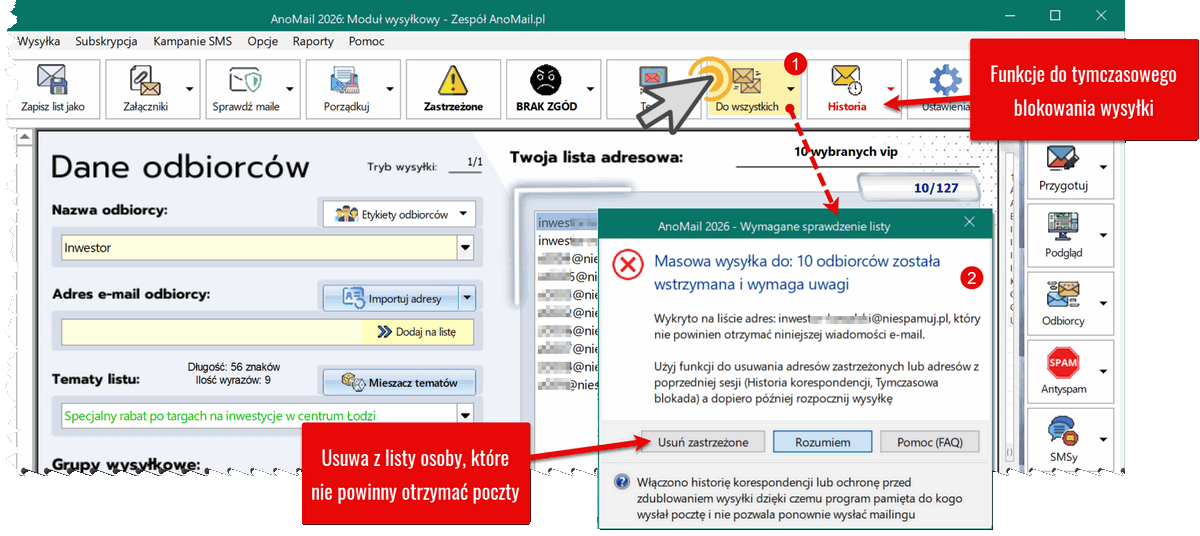Expand the Historia dropdown arrow
1200x536 pixels.
point(892,88)
